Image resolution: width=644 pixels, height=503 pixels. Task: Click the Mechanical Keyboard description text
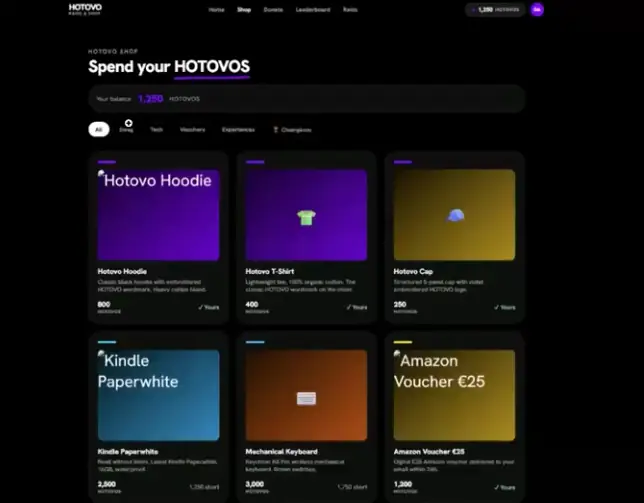tap(295, 466)
